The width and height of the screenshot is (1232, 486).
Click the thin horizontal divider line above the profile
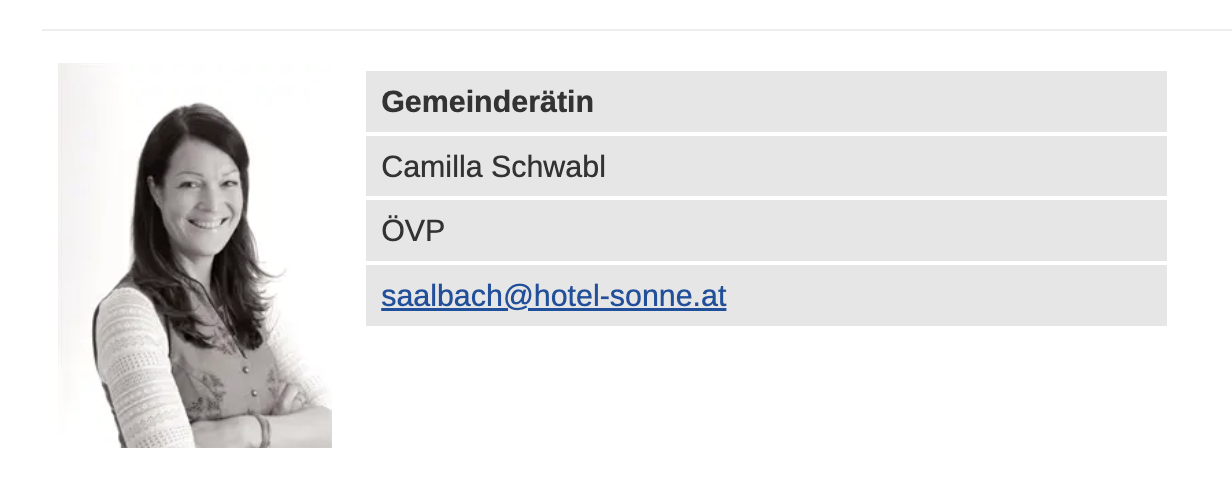[637, 30]
